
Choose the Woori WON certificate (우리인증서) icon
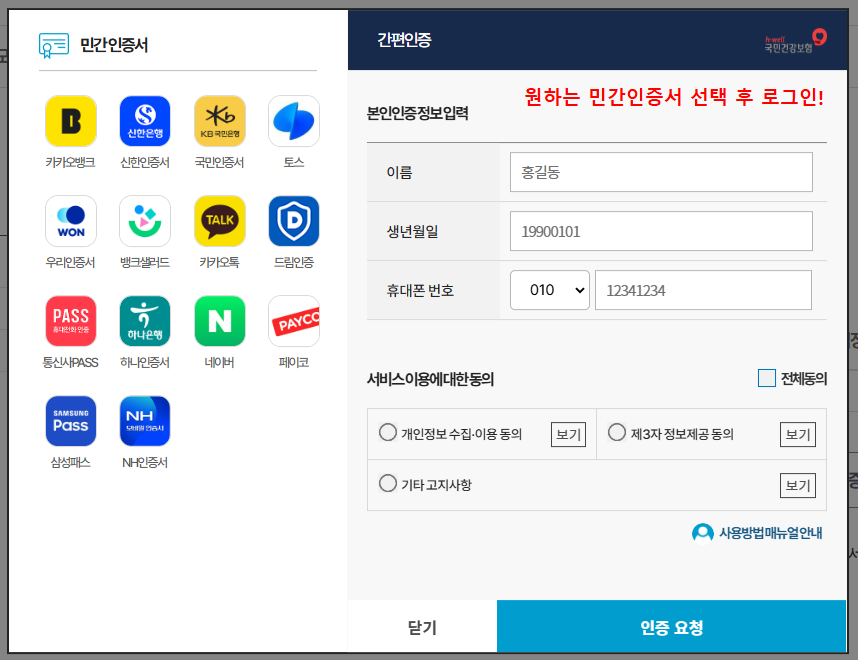71,221
